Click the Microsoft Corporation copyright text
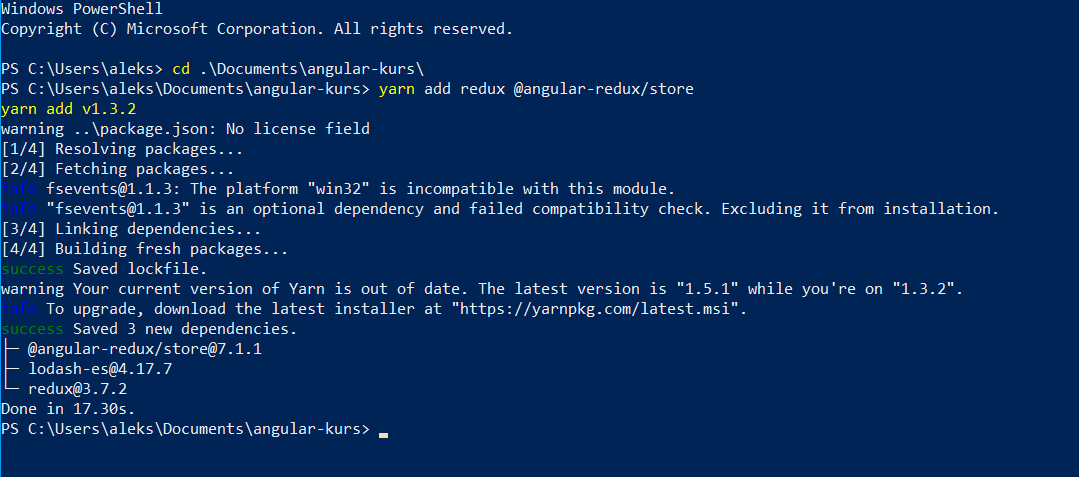1079x477 pixels. (256, 29)
